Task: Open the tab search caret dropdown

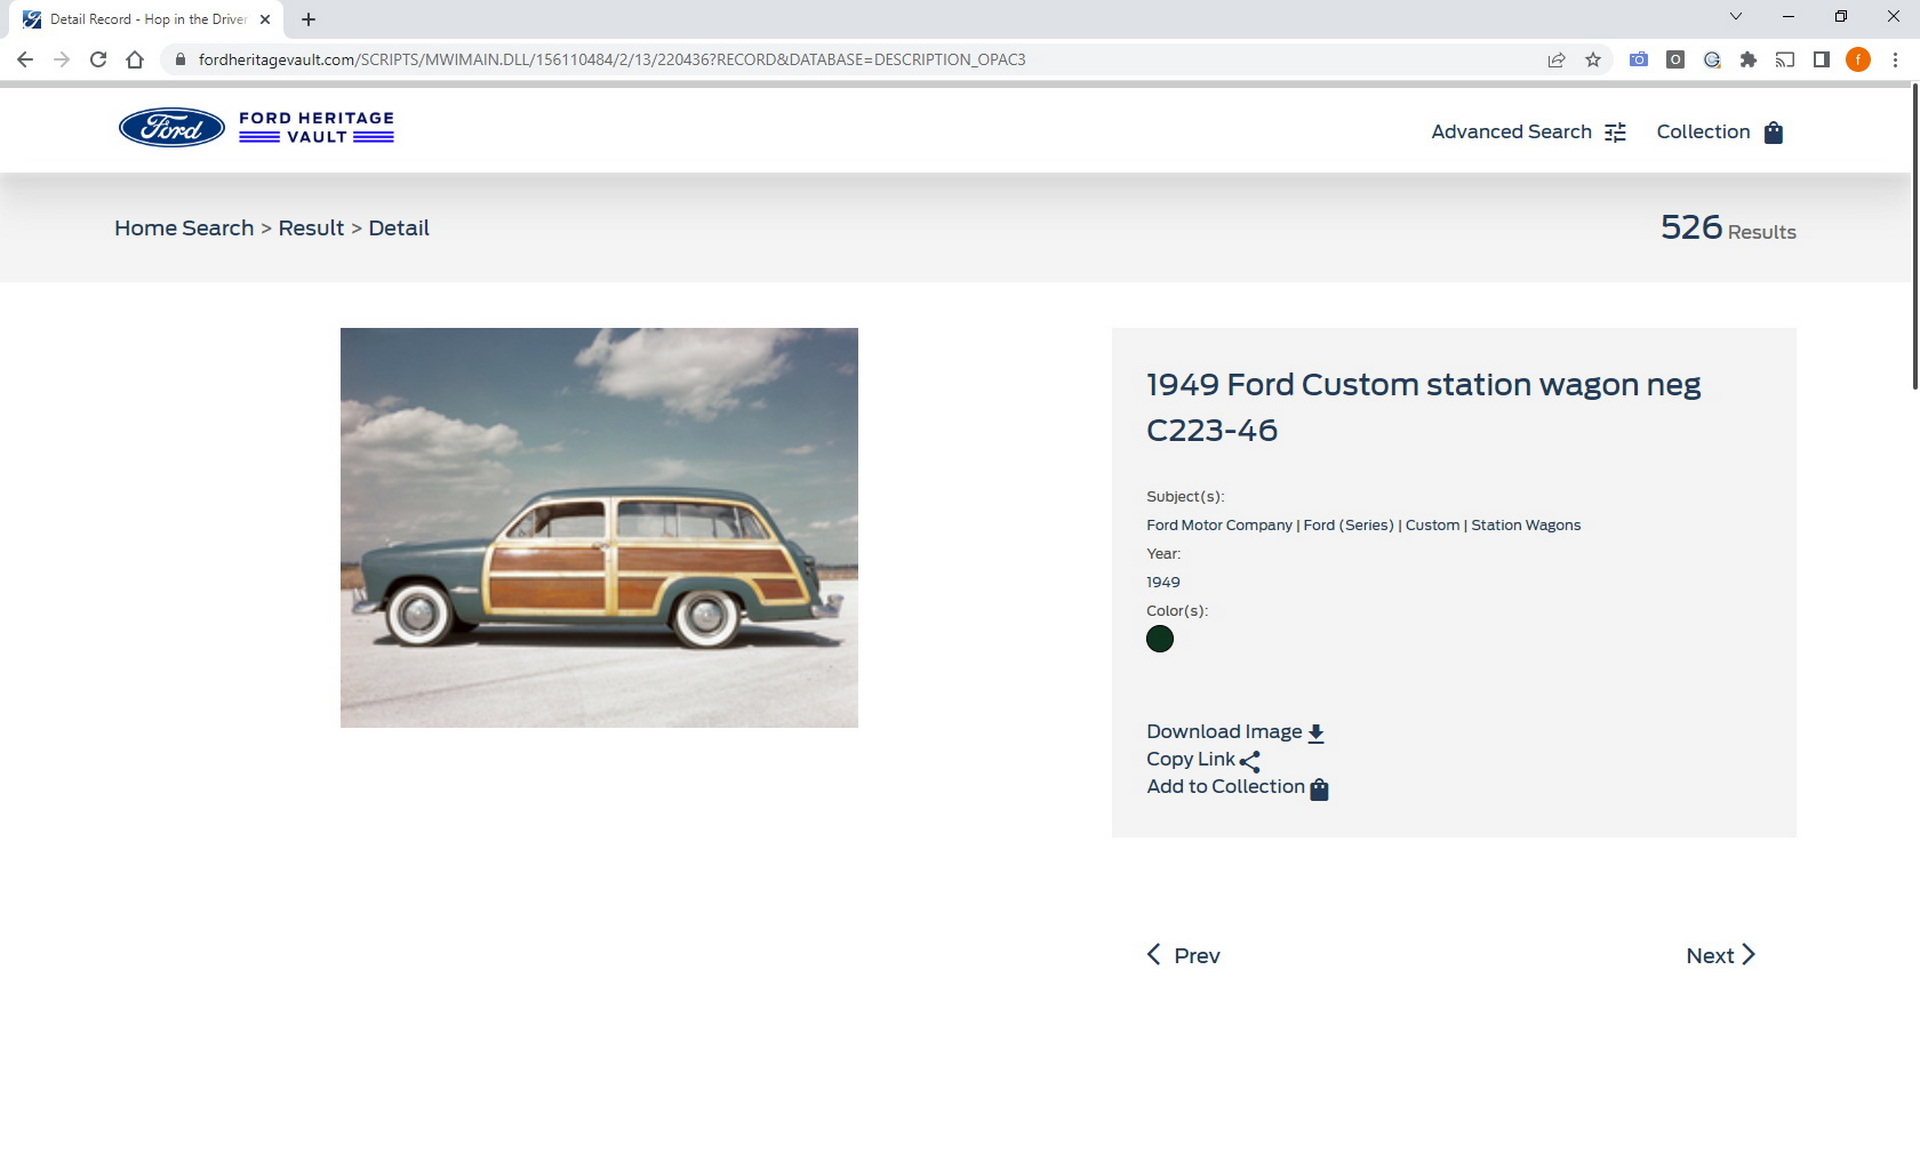Action: [x=1734, y=16]
